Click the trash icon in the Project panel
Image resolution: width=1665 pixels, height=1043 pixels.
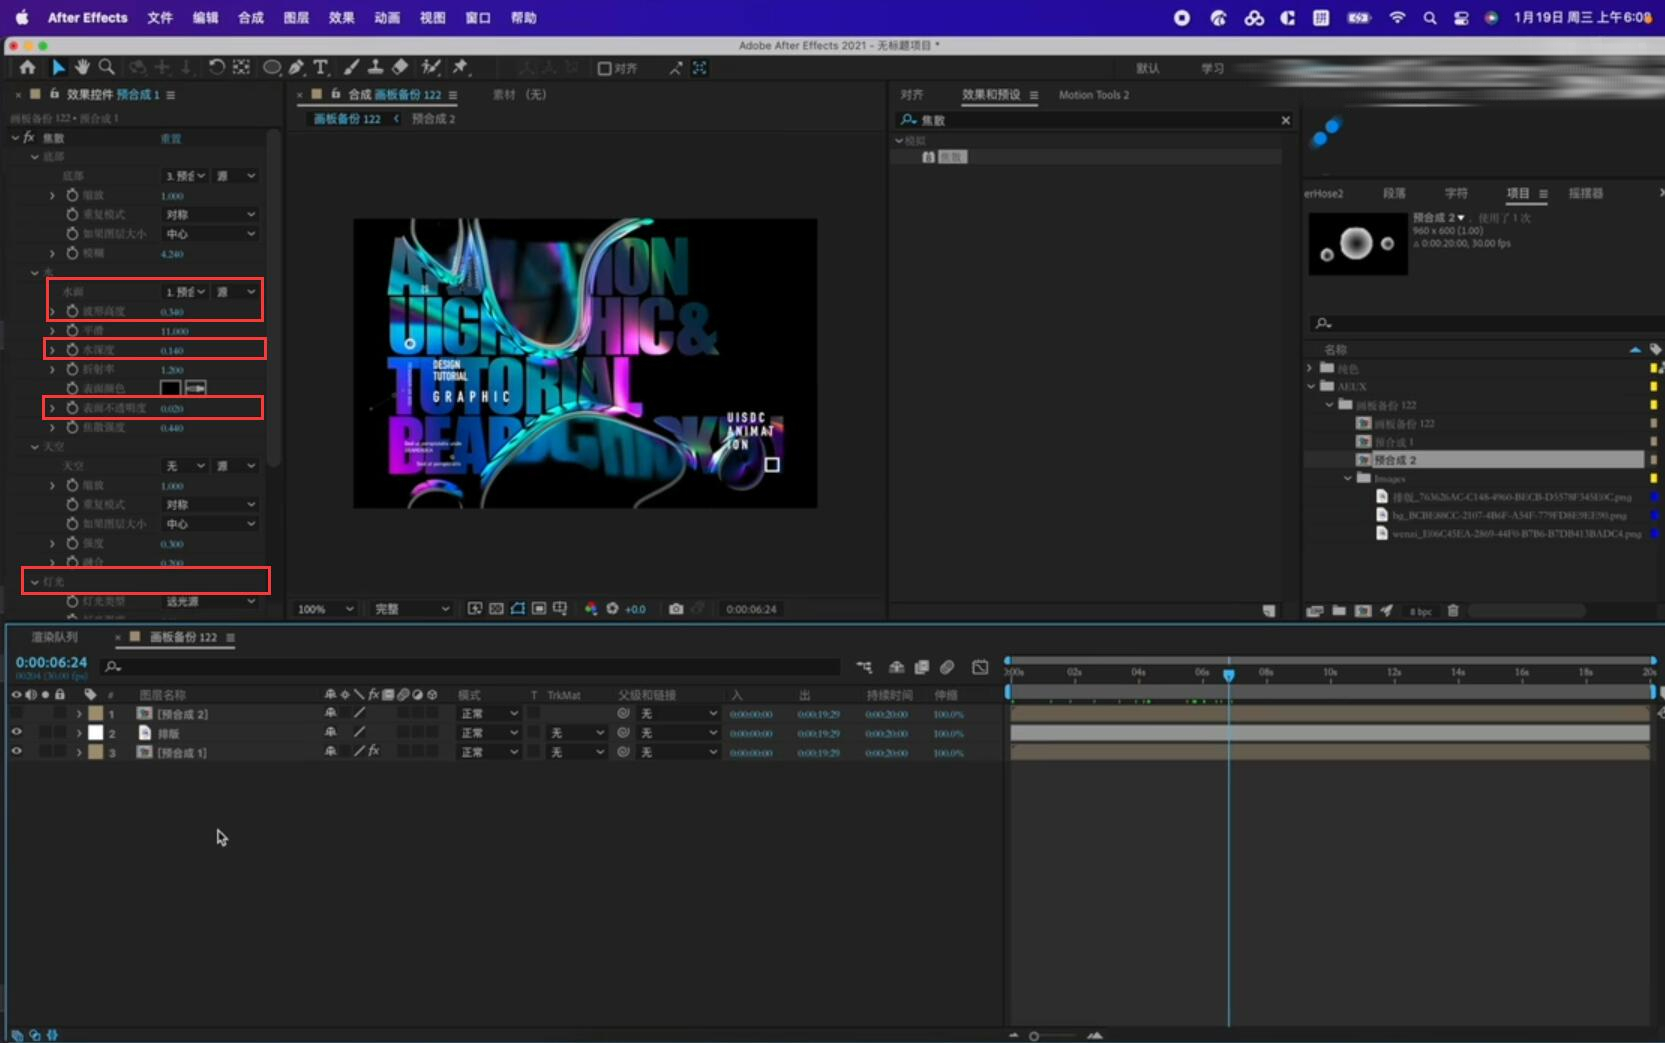coord(1453,610)
